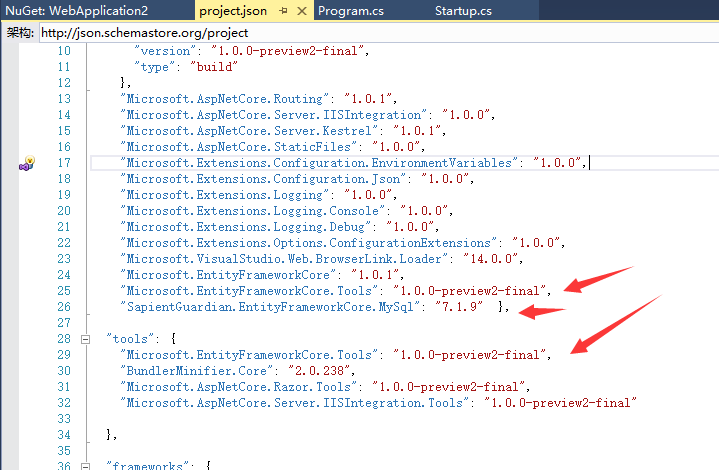
Task: Select the project.json tab
Action: 233,11
